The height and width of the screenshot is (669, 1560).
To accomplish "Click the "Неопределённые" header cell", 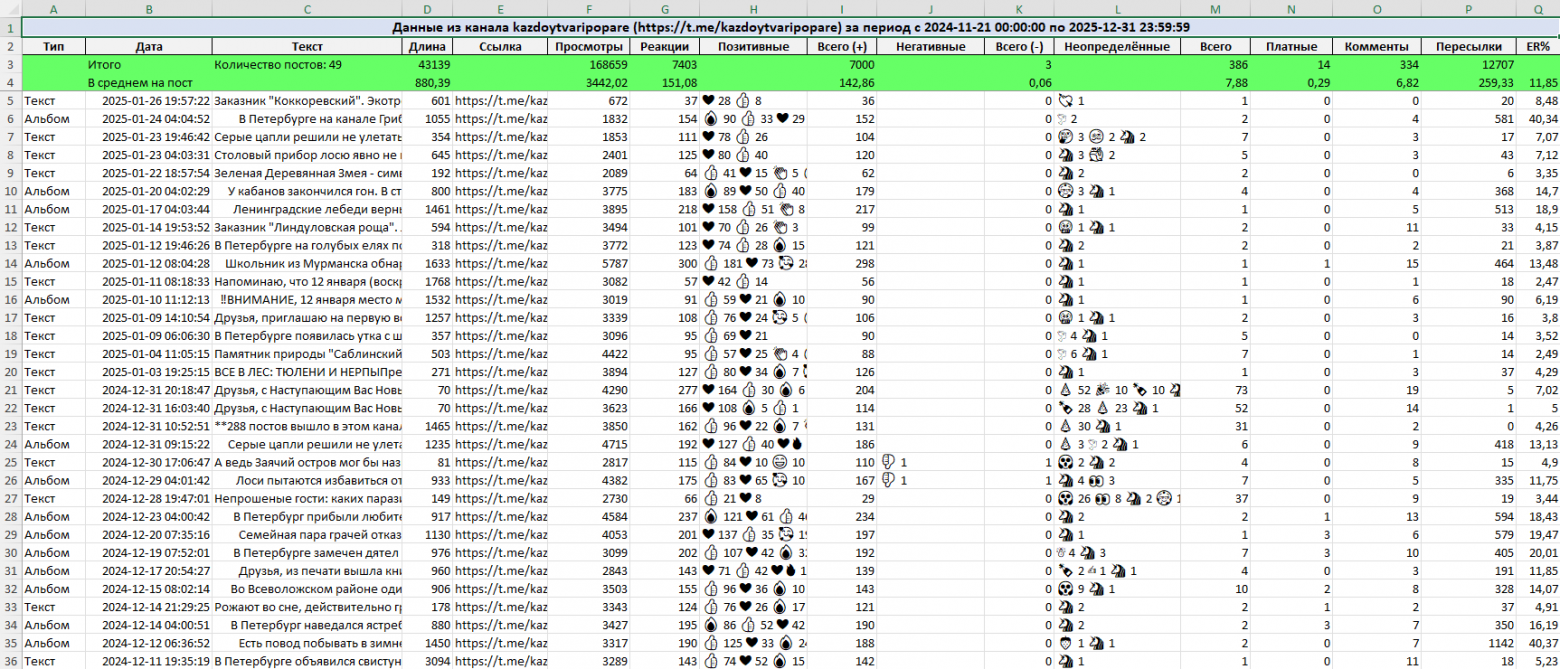I will [1117, 46].
